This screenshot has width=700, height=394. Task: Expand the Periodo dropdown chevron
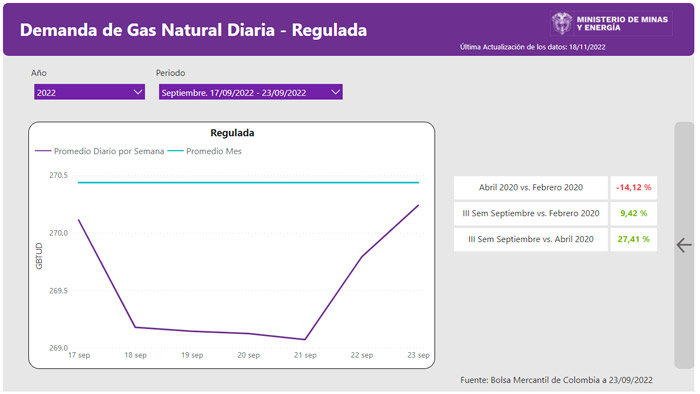point(336,92)
